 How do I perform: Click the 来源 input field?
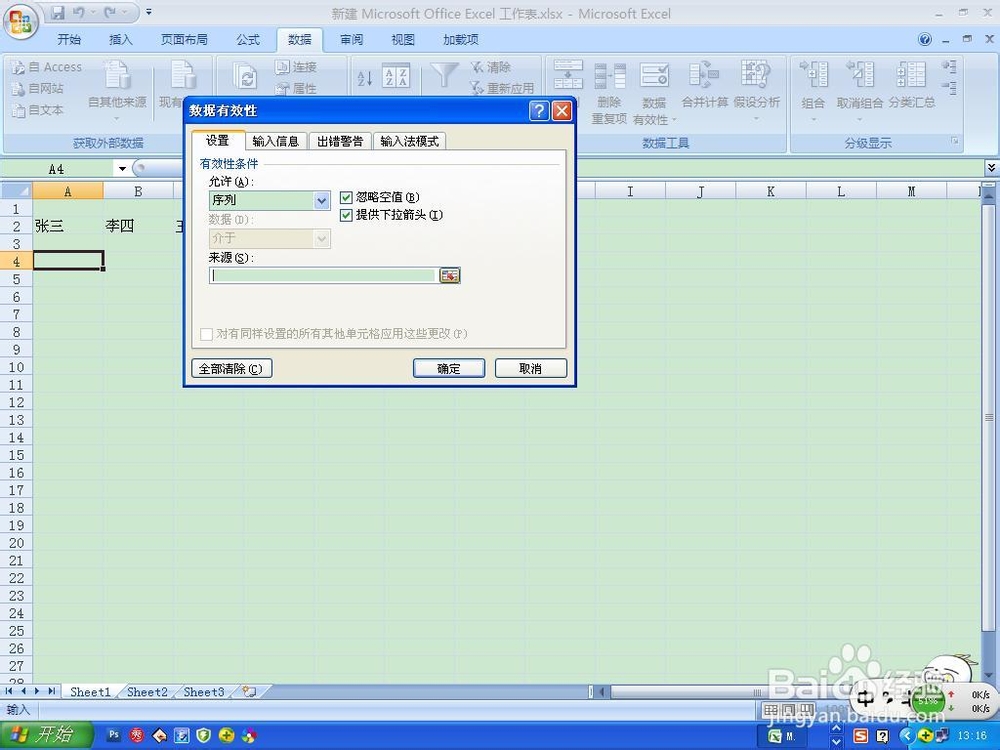pos(323,276)
